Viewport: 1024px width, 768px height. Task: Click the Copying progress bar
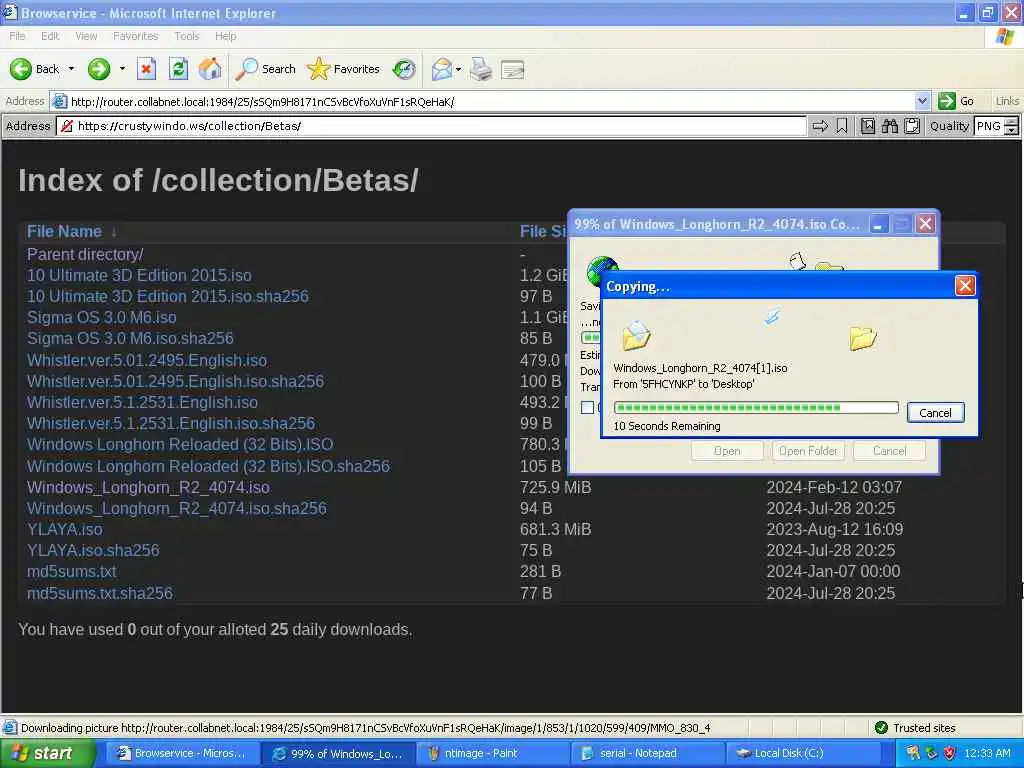click(x=756, y=408)
